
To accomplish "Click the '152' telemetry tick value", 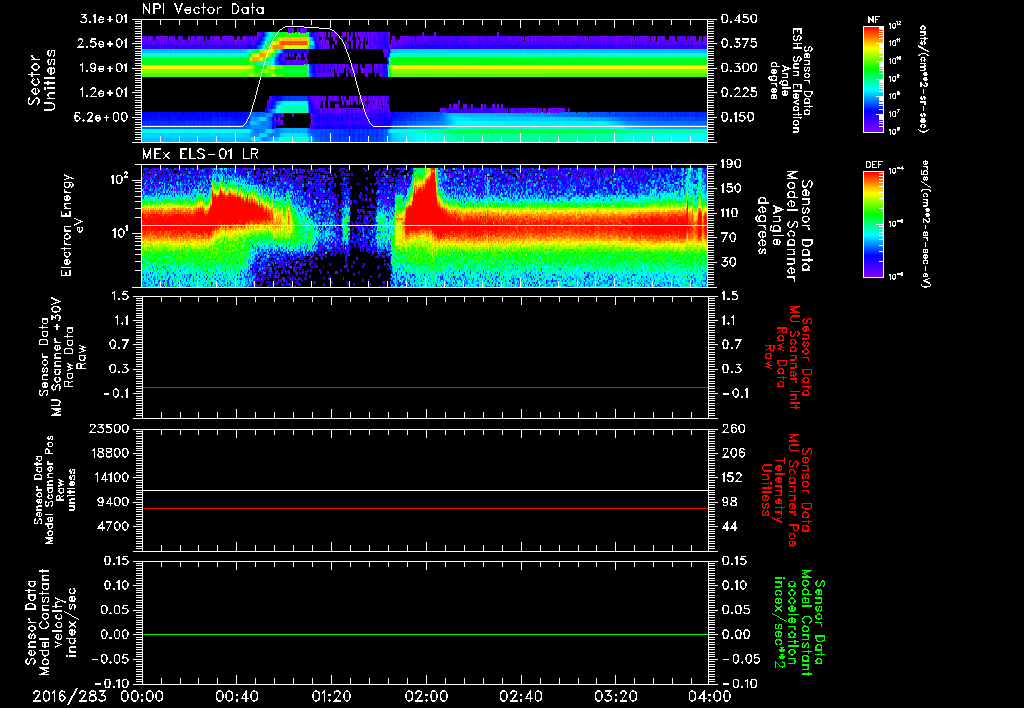I will click(731, 477).
